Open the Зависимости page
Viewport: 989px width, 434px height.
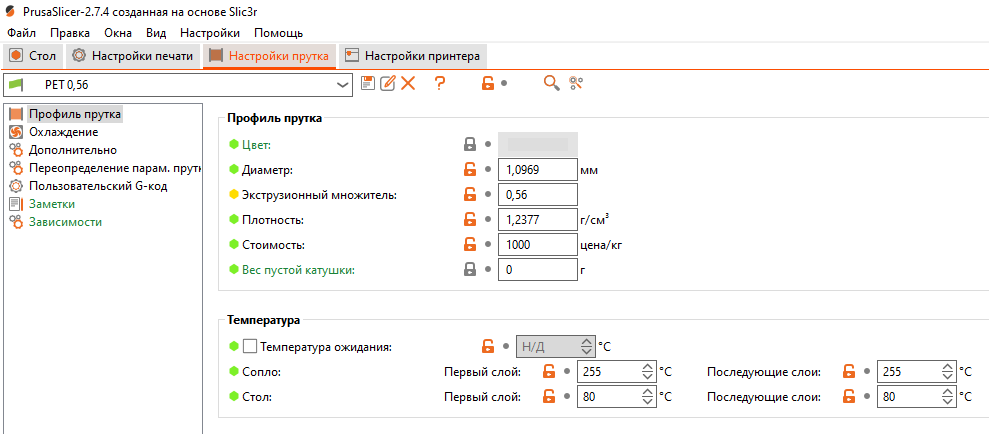[65, 222]
